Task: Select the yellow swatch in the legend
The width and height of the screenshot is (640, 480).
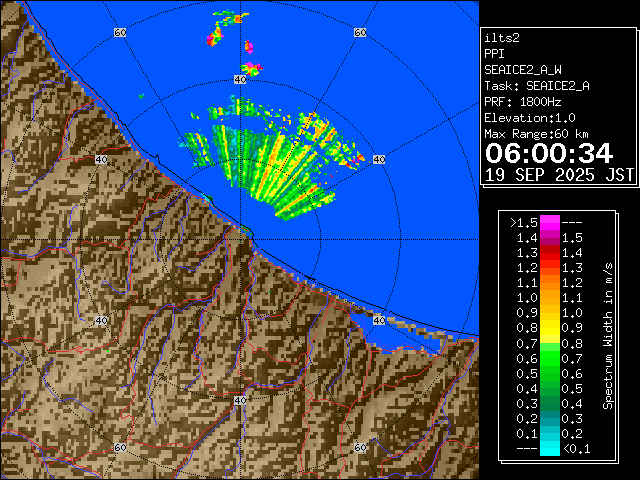Action: pyautogui.click(x=550, y=327)
